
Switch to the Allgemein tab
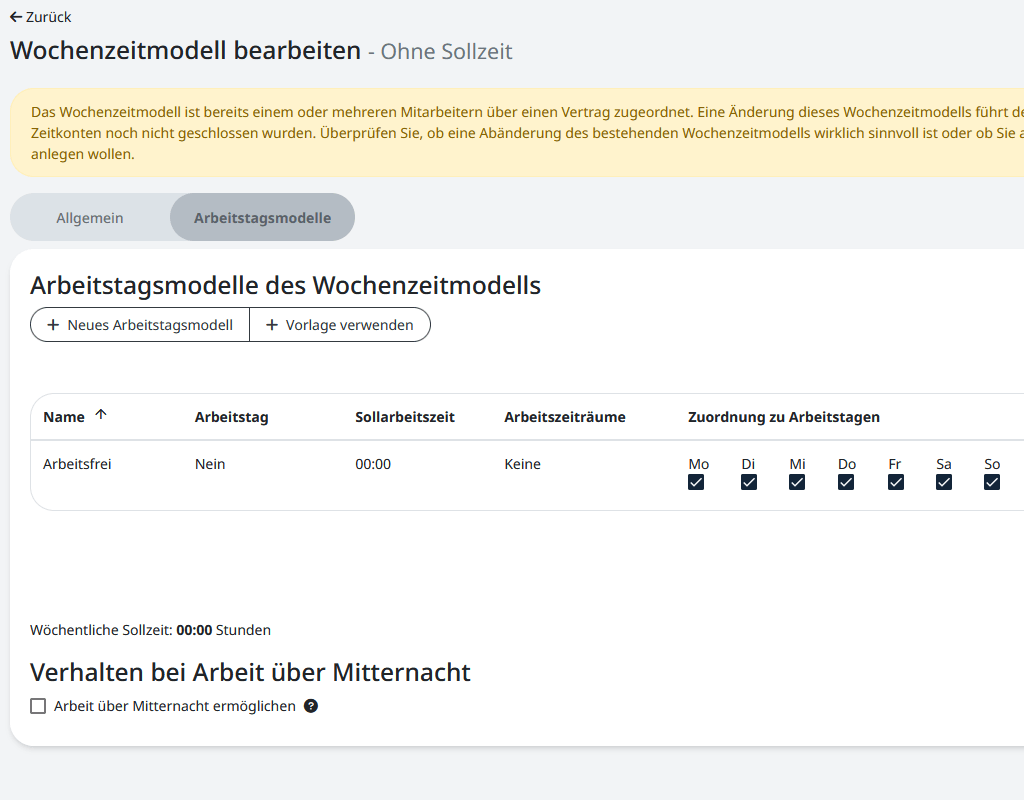coord(91,217)
